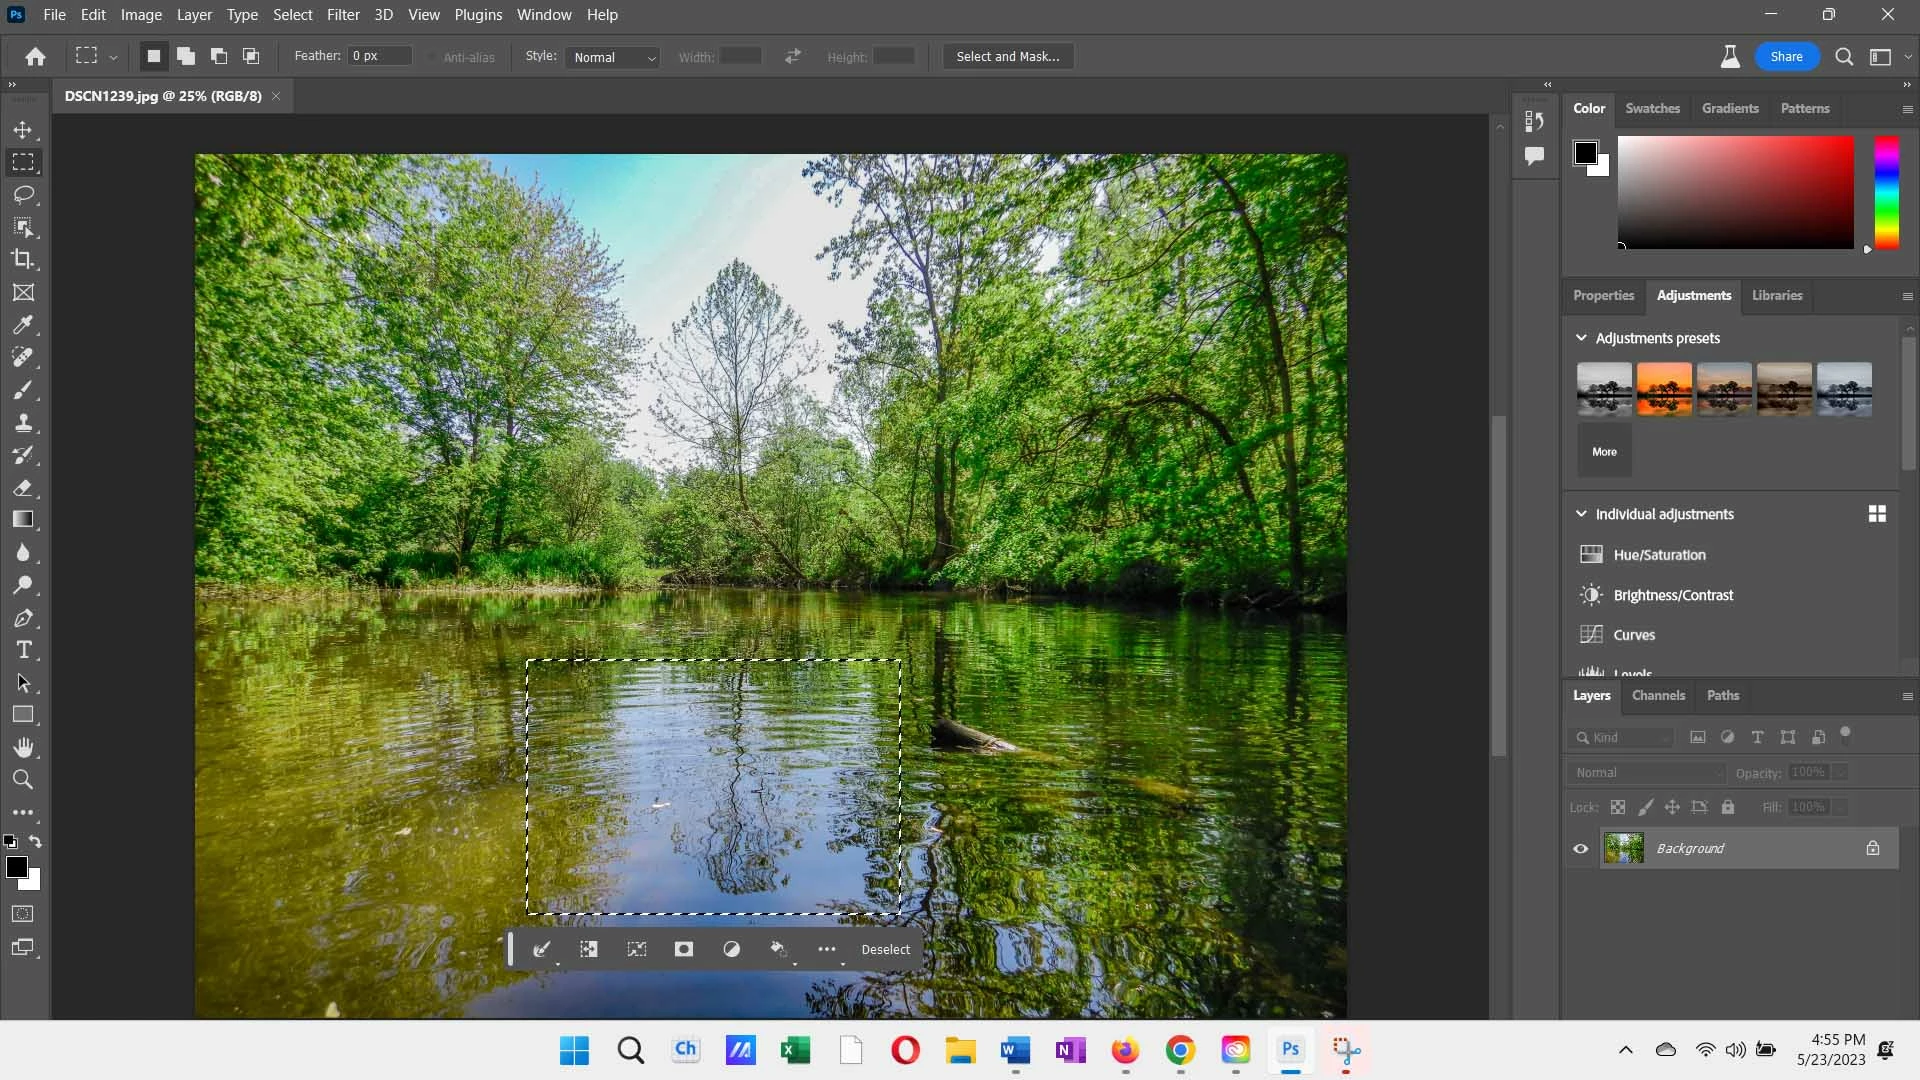
Task: Select the Crop tool
Action: point(23,259)
